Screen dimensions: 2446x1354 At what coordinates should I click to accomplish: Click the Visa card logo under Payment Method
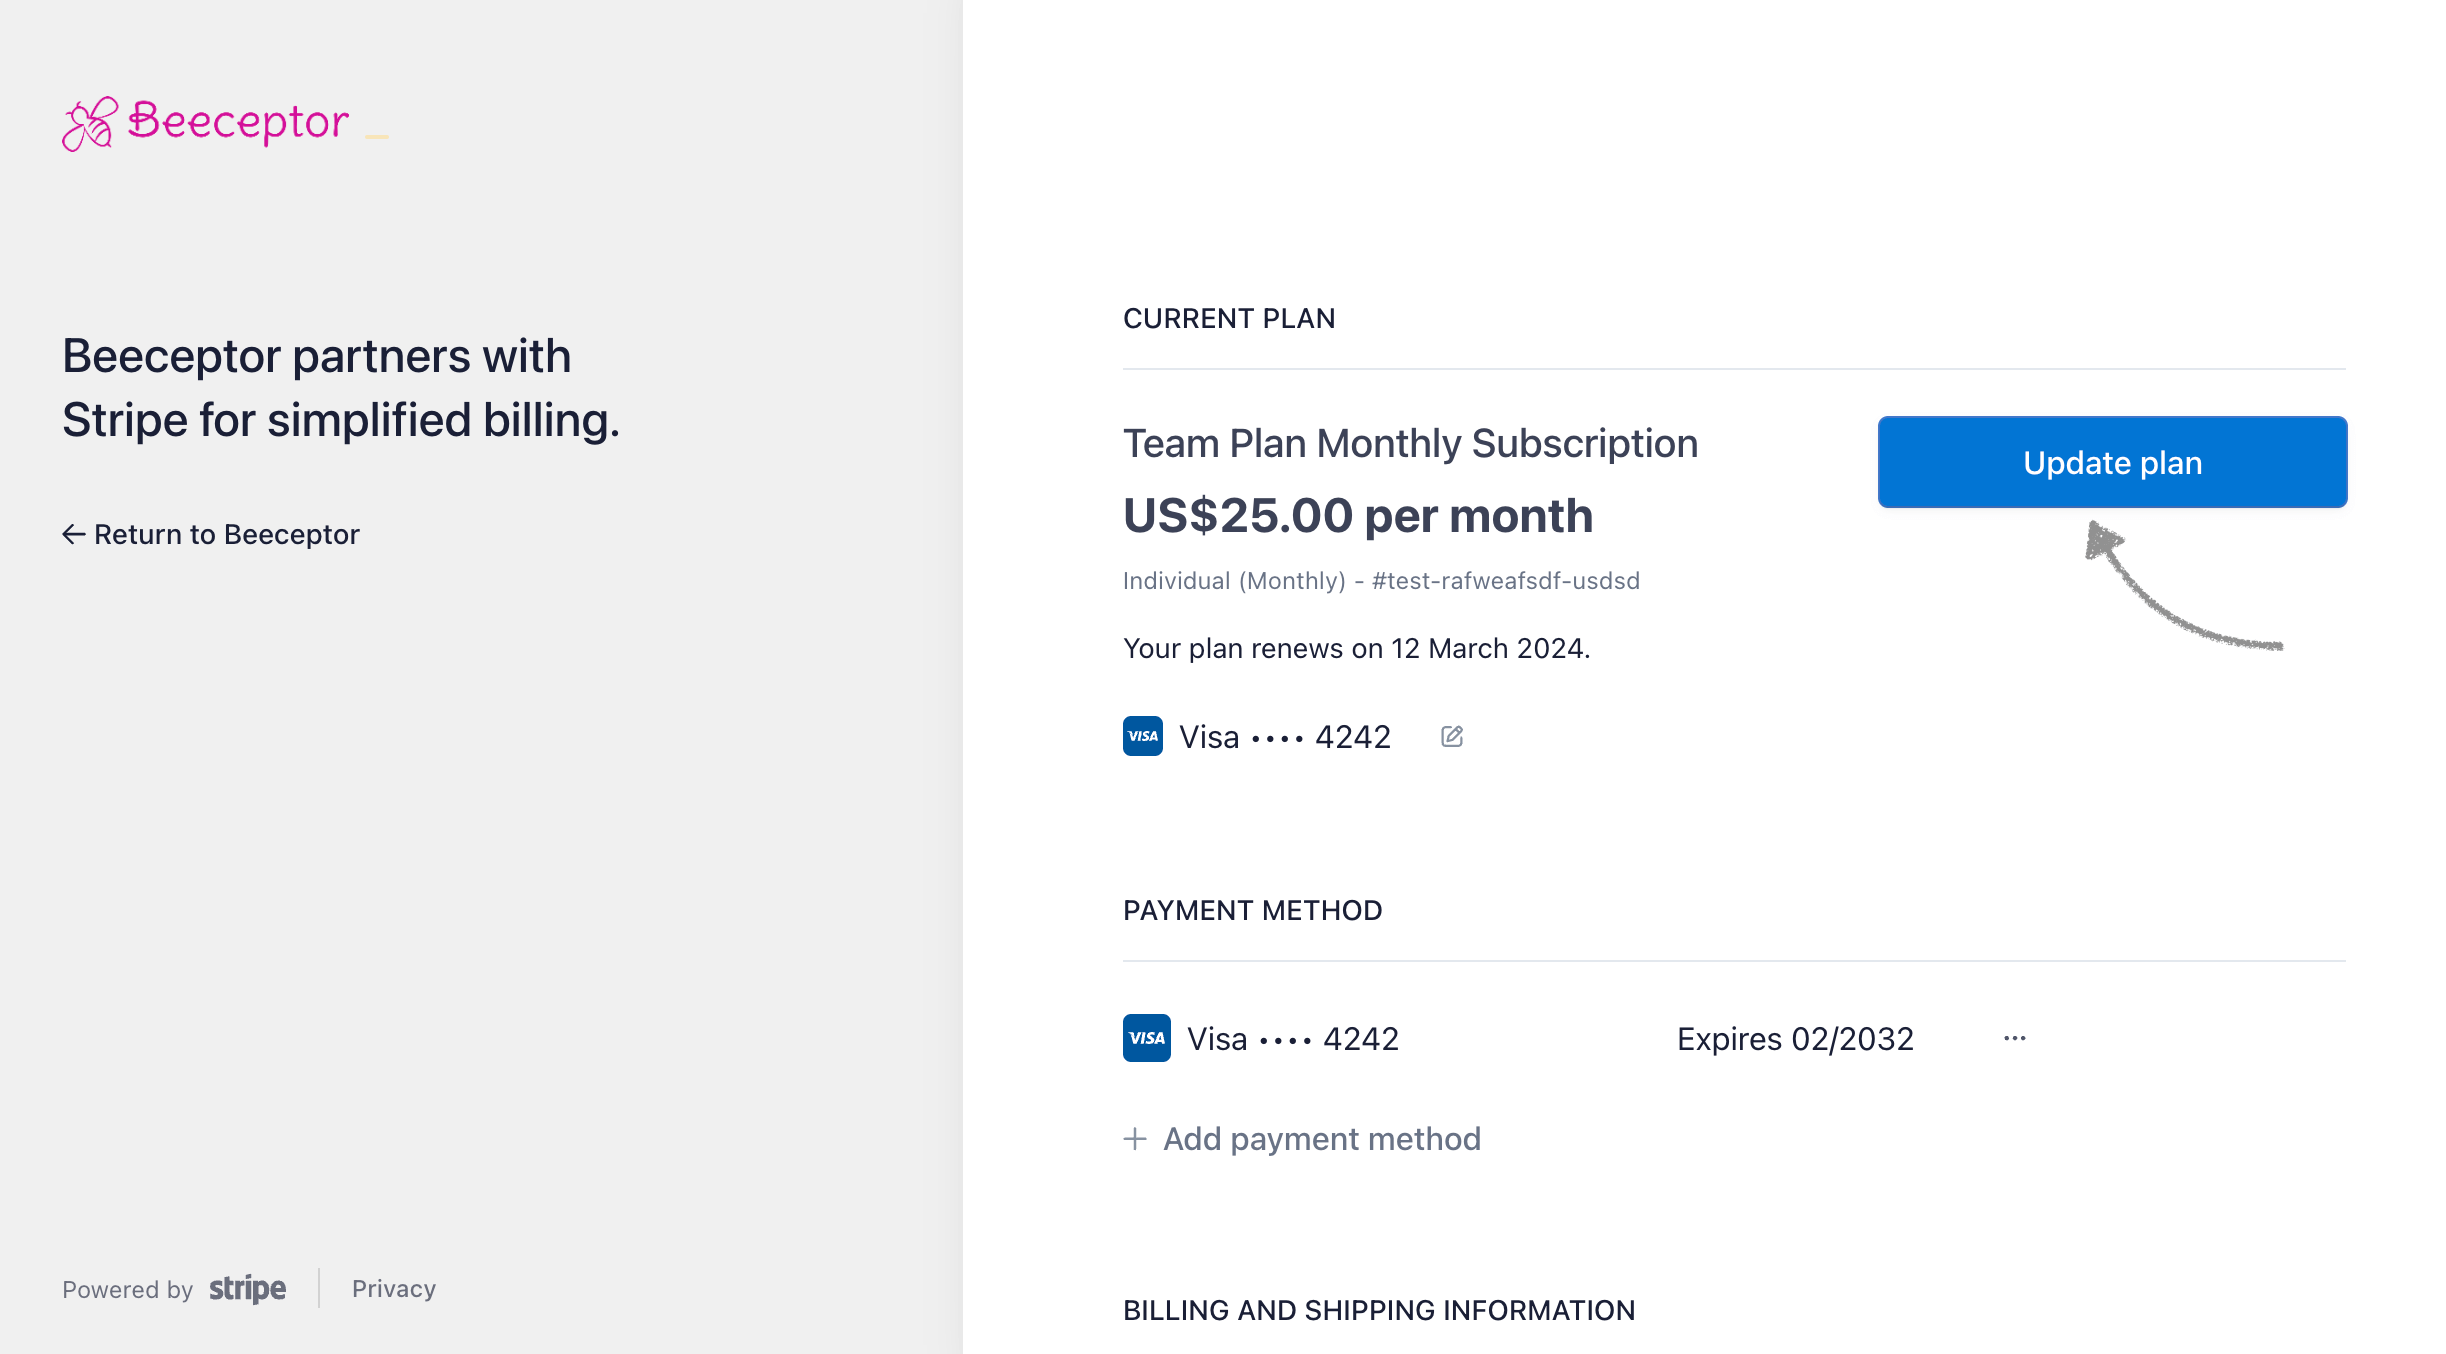coord(1146,1038)
